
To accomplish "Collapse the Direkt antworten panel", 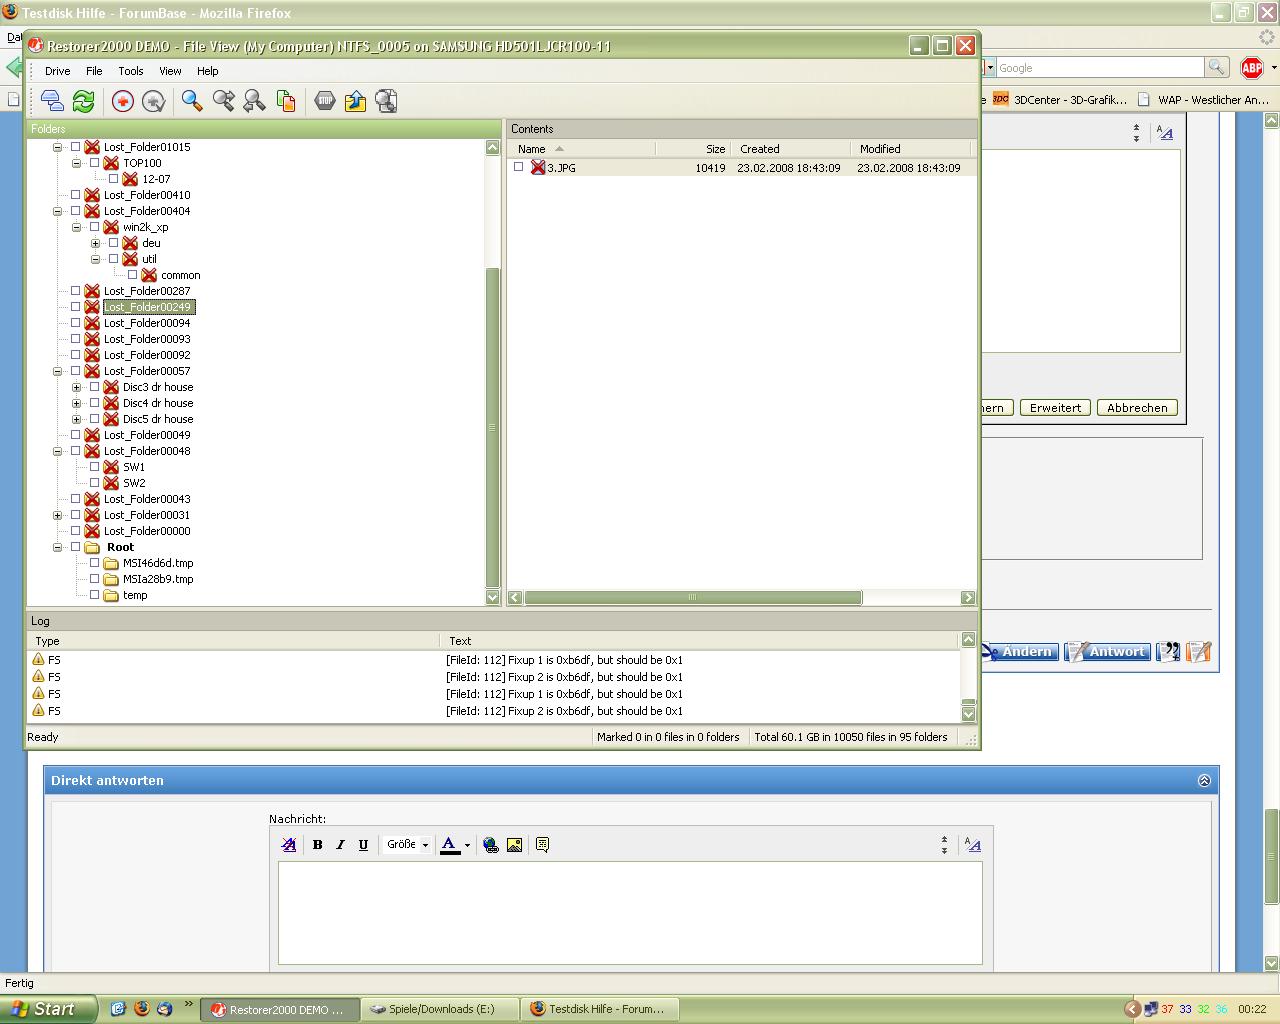I will [1204, 781].
